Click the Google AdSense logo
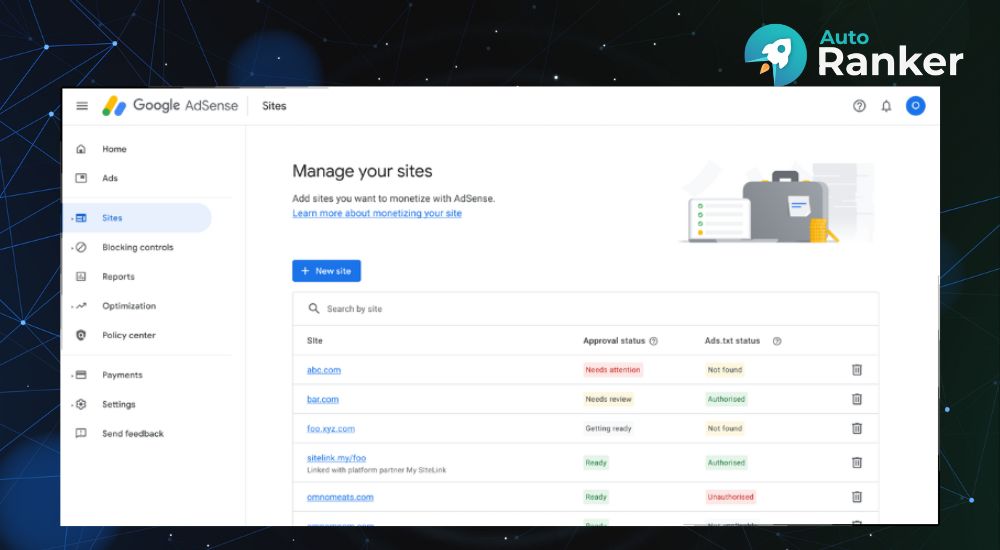This screenshot has height=550, width=1000. click(x=170, y=106)
